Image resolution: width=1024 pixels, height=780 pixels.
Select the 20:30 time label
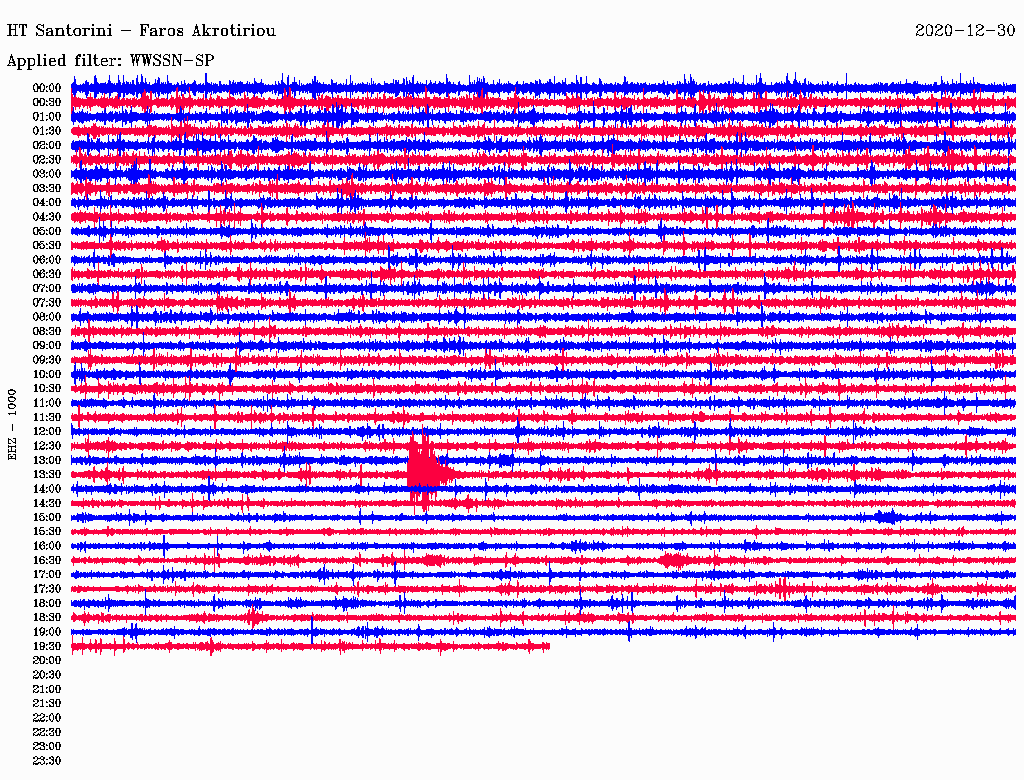coord(46,675)
